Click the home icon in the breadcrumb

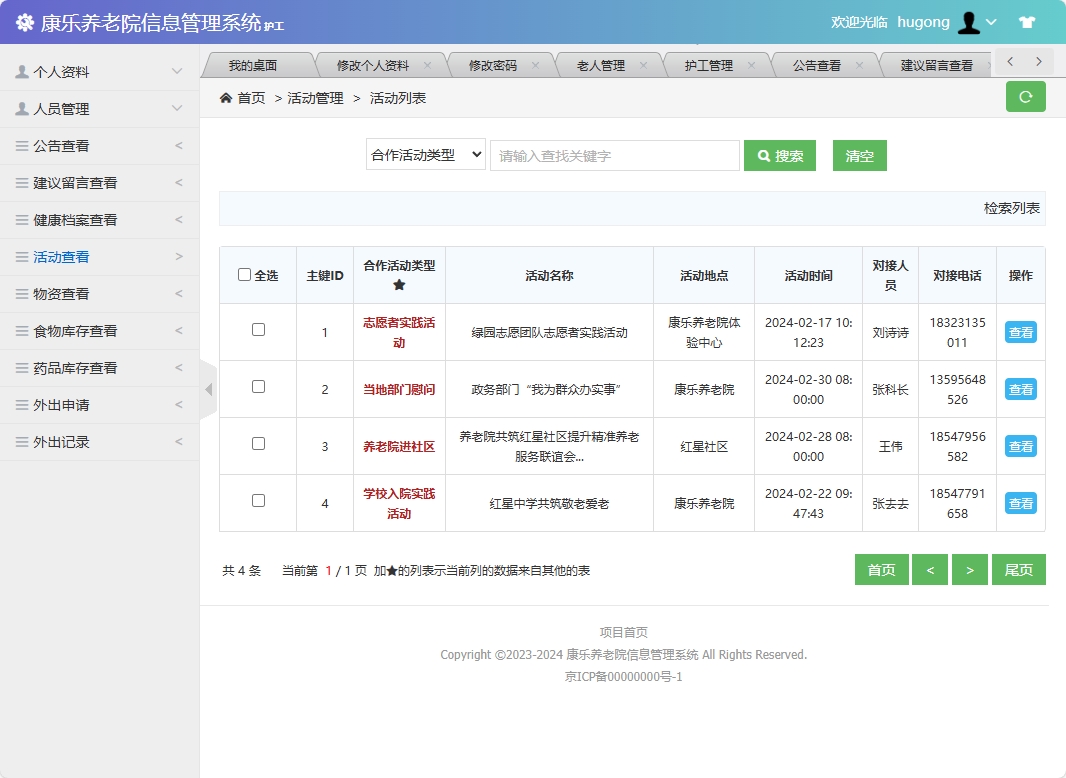pos(224,97)
